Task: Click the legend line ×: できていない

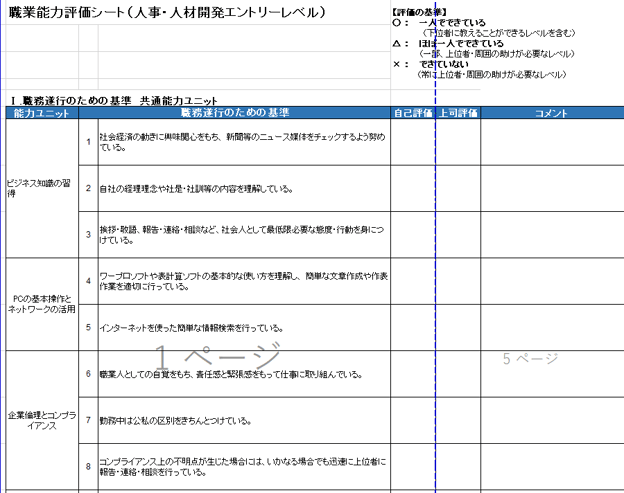Action: click(x=431, y=64)
